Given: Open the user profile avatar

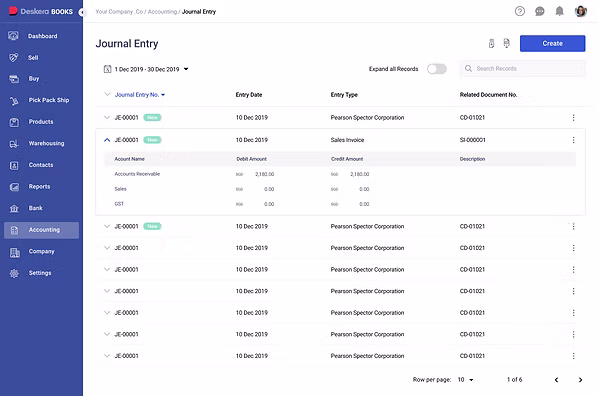Looking at the screenshot, I should [580, 11].
